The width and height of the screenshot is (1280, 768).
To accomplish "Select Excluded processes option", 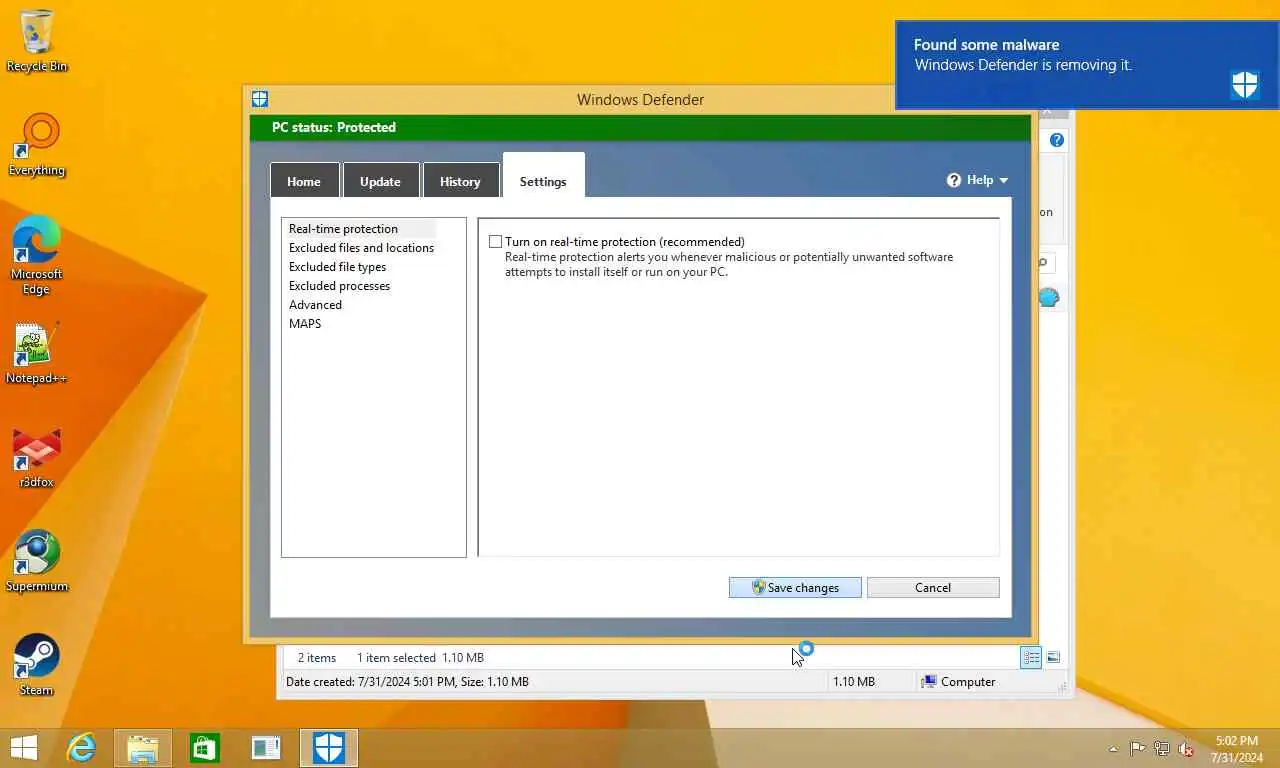I will coord(339,286).
